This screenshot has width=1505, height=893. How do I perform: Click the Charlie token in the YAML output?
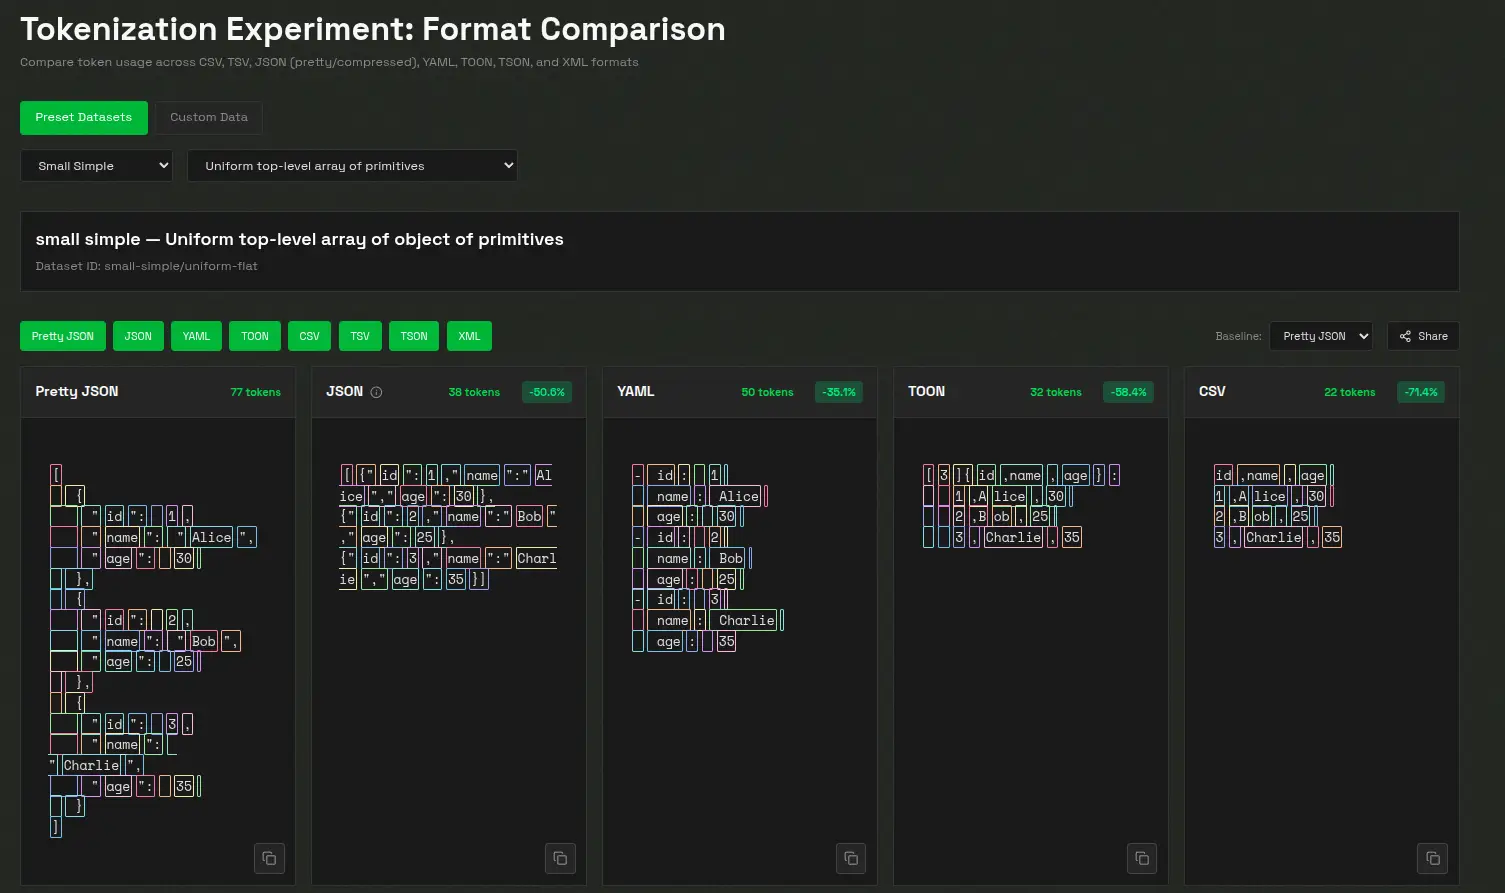click(747, 620)
